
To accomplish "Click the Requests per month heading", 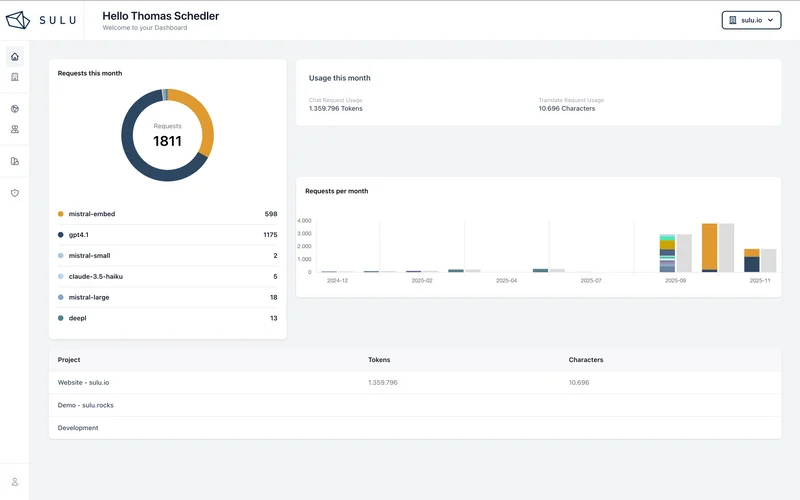I will [337, 191].
